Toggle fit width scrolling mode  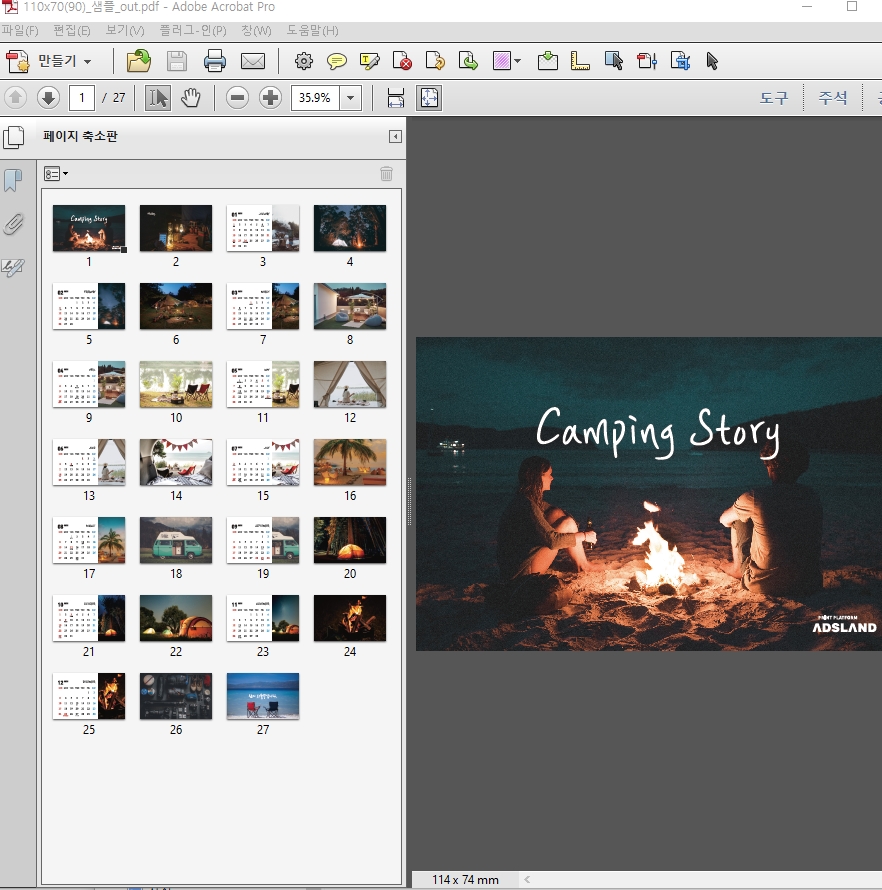396,98
